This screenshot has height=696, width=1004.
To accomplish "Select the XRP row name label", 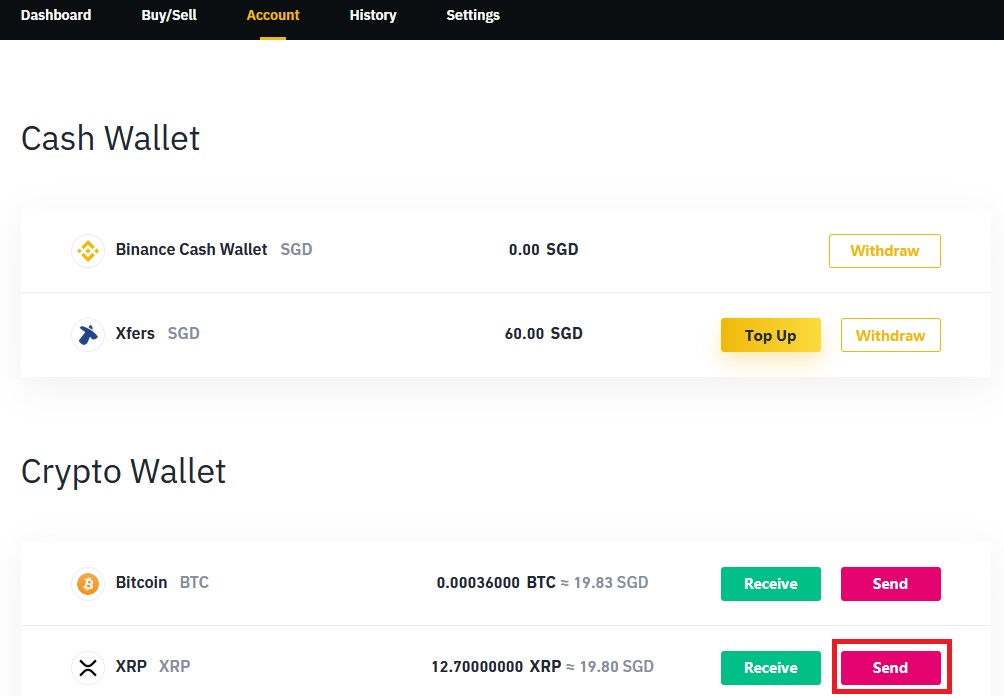I will 131,667.
